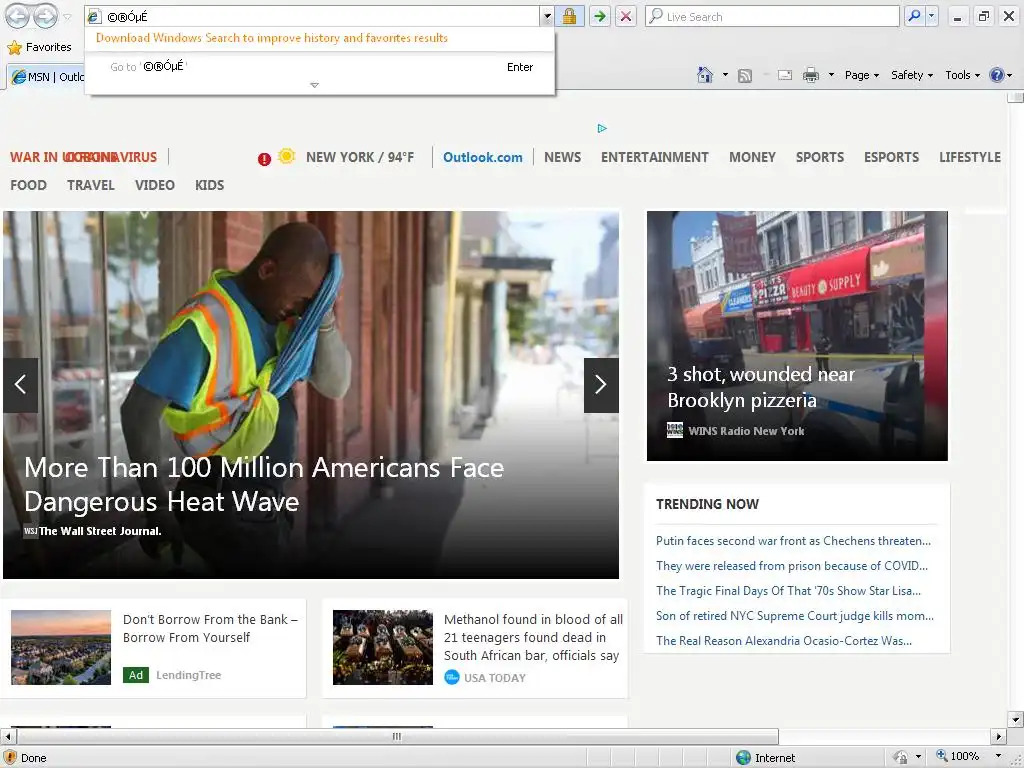Open the Safety menu
This screenshot has width=1024, height=768.
click(x=912, y=75)
